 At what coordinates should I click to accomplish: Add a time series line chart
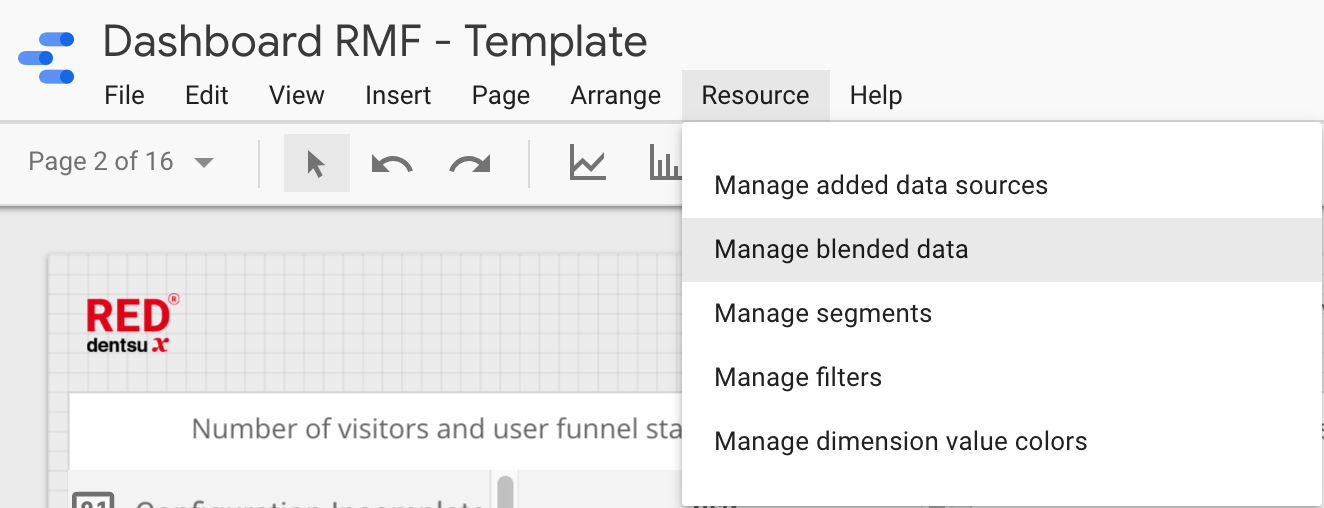[588, 163]
